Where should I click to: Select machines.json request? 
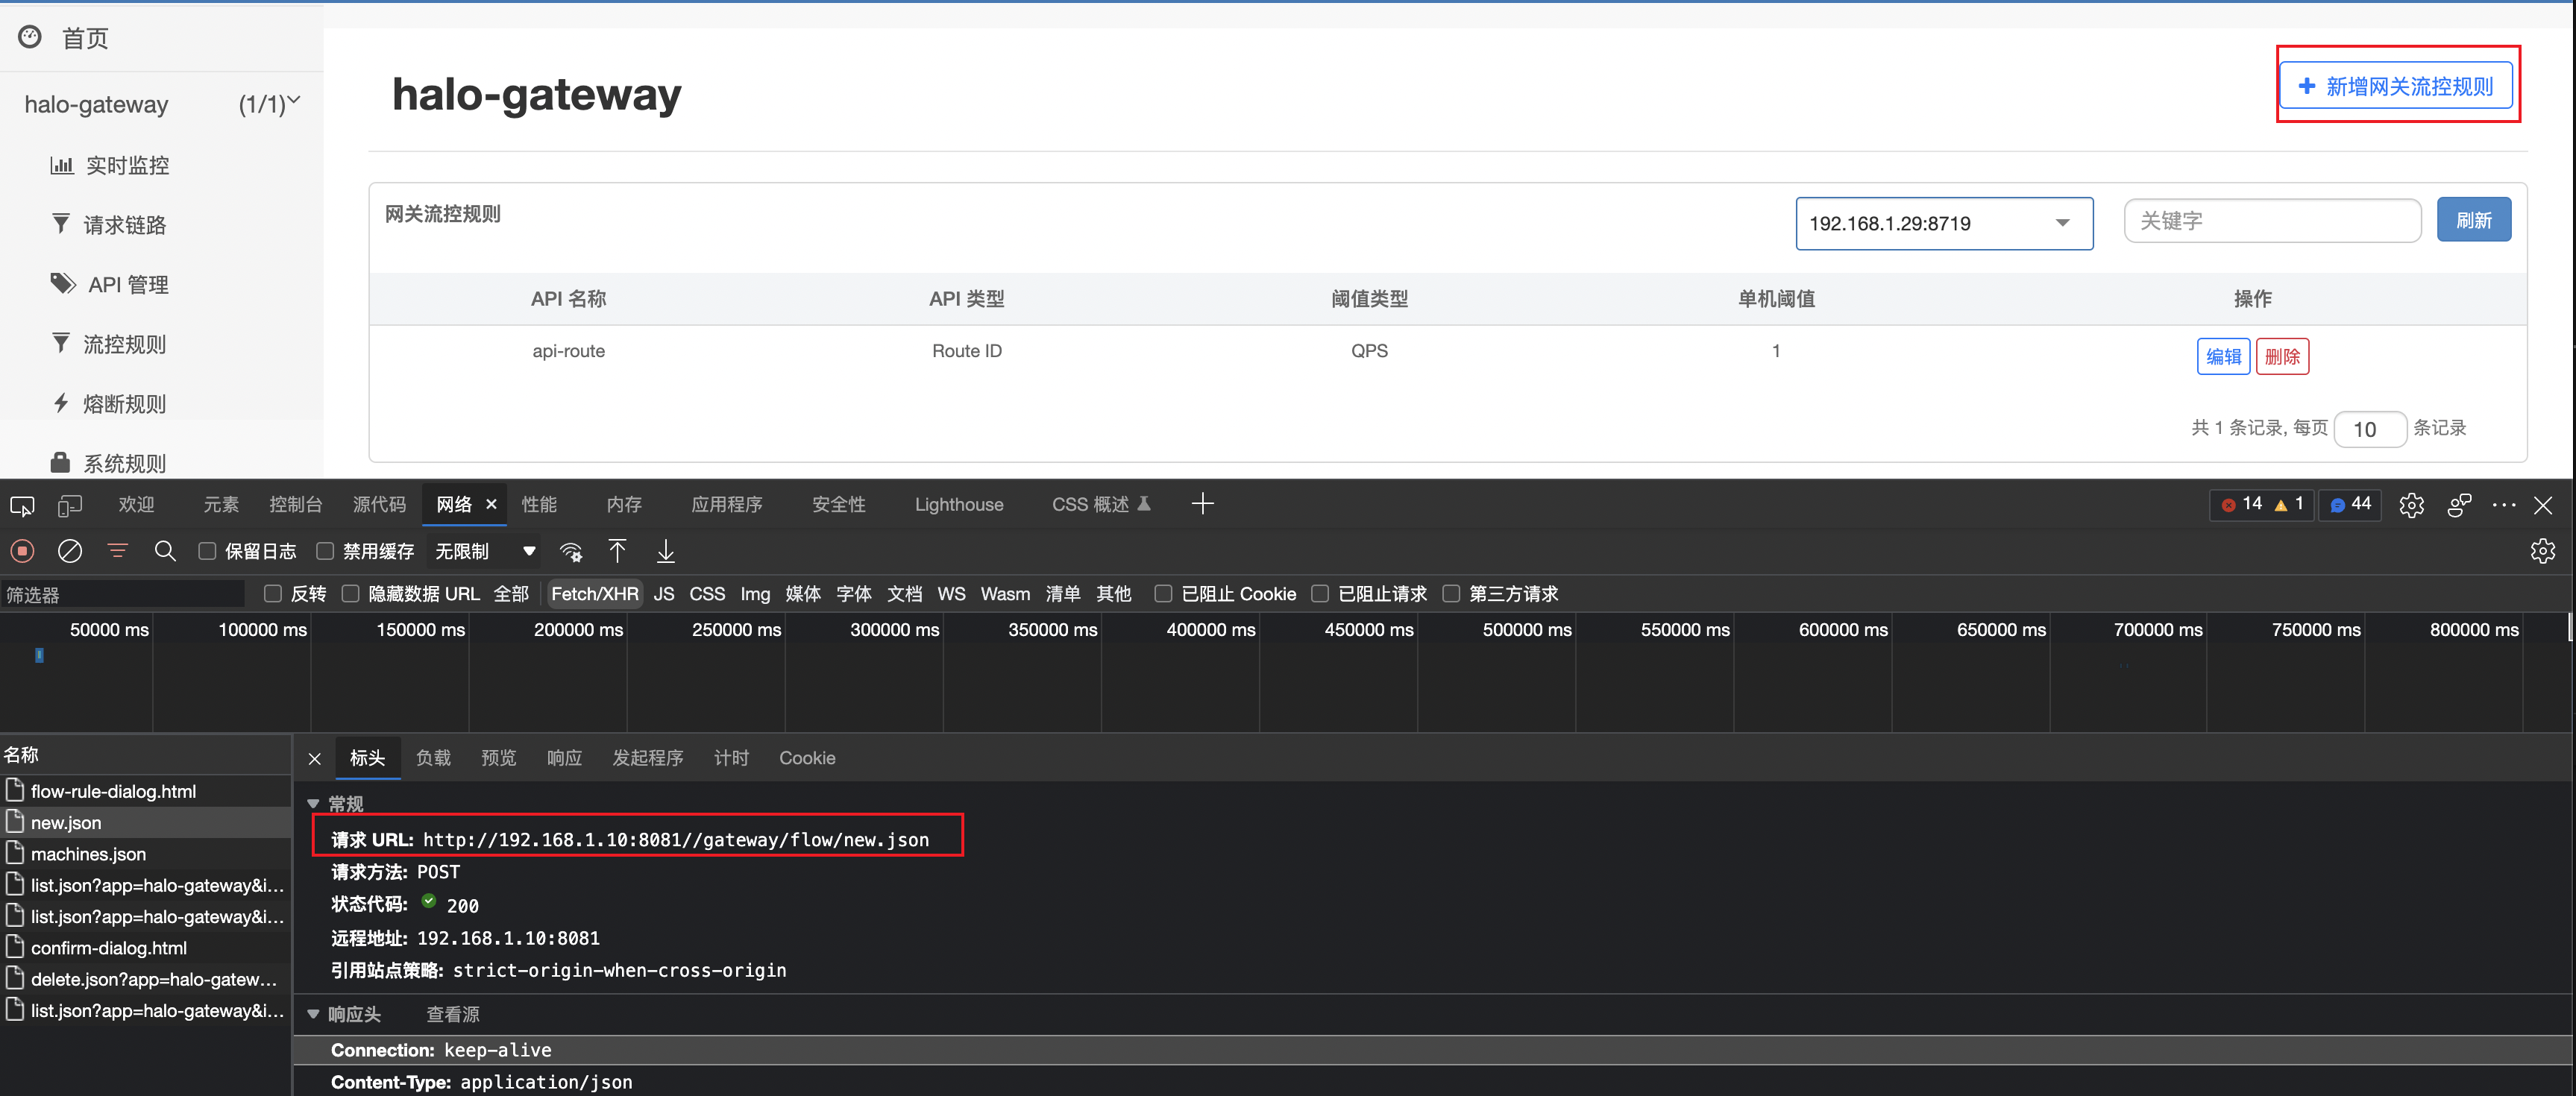coord(146,854)
